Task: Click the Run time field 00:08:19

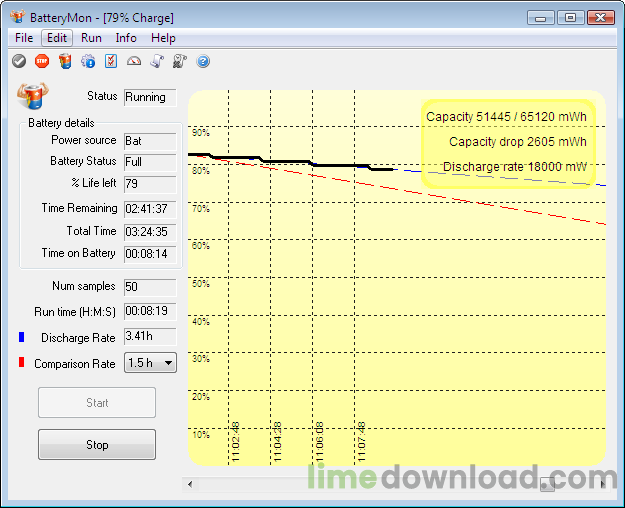Action: point(150,312)
